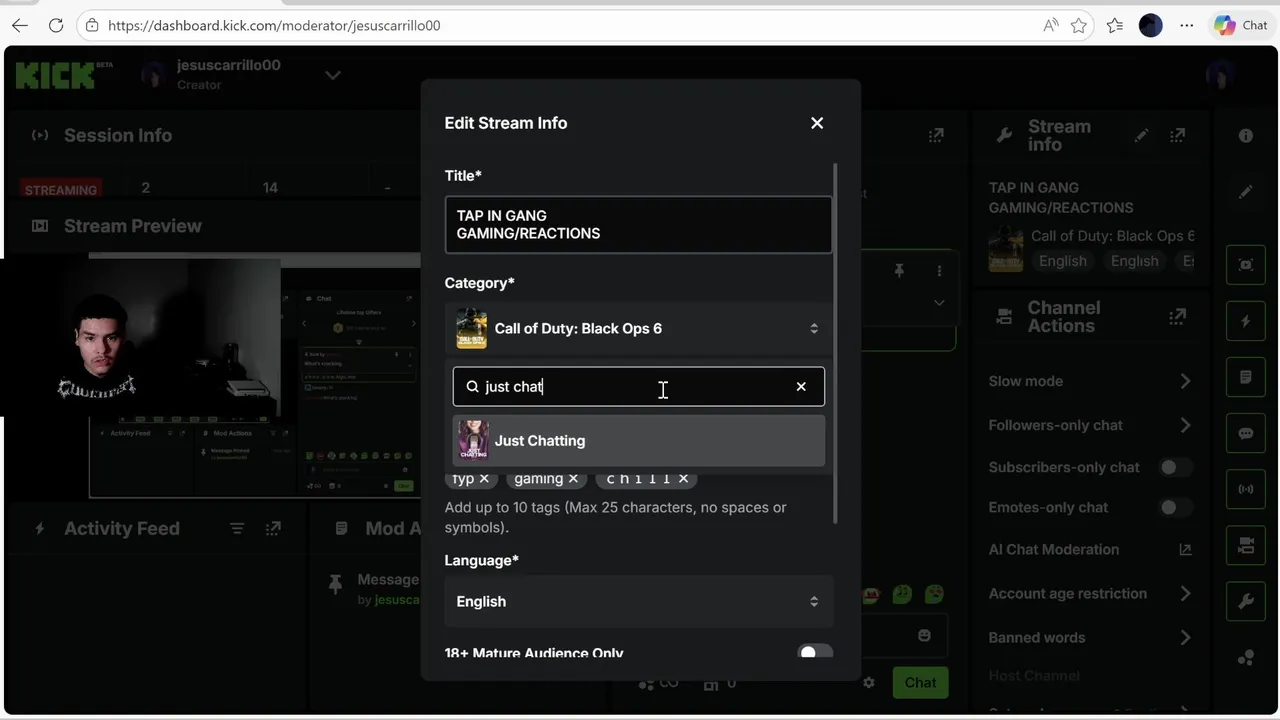Viewport: 1280px width, 720px height.
Task: Bookmark this page with the star icon
Action: pos(1078,25)
